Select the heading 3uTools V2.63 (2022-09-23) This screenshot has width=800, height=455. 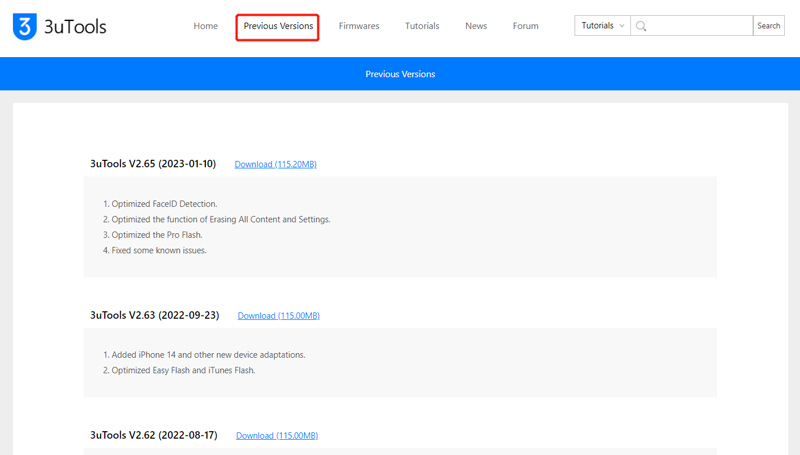[x=155, y=315]
